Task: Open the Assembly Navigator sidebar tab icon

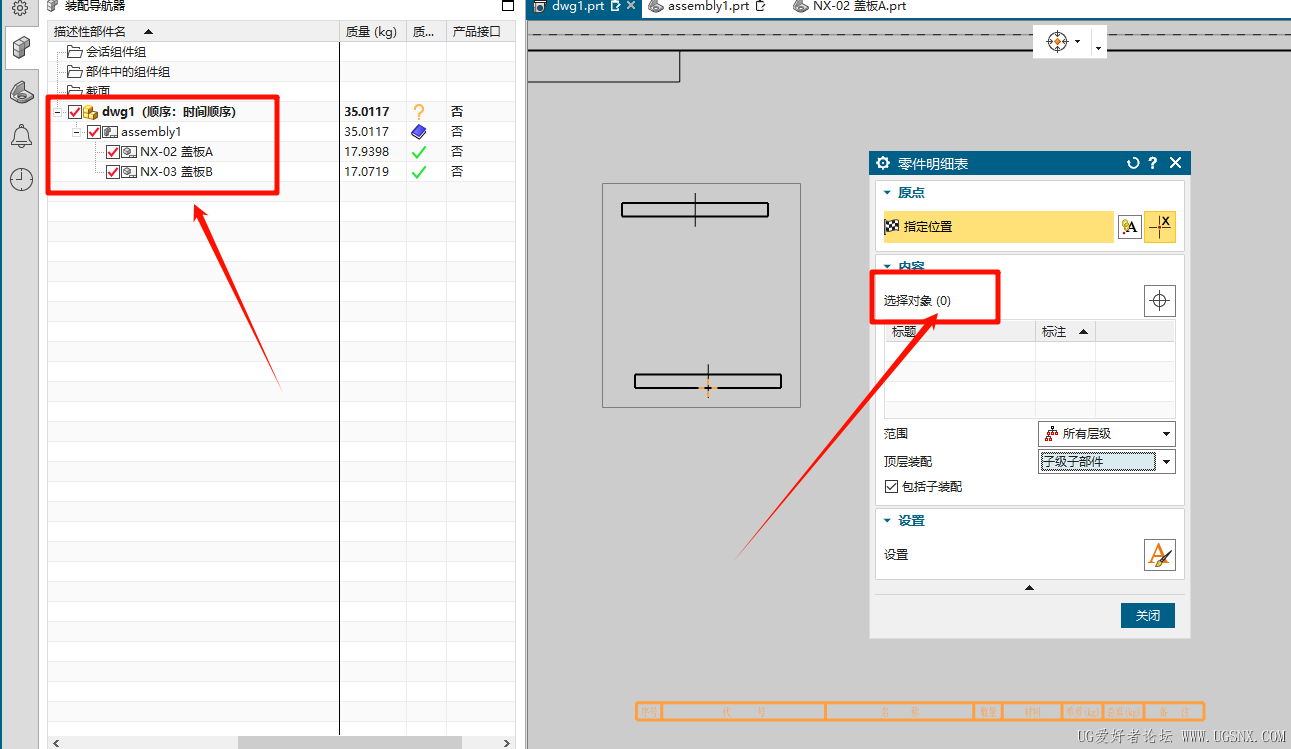Action: coord(21,48)
